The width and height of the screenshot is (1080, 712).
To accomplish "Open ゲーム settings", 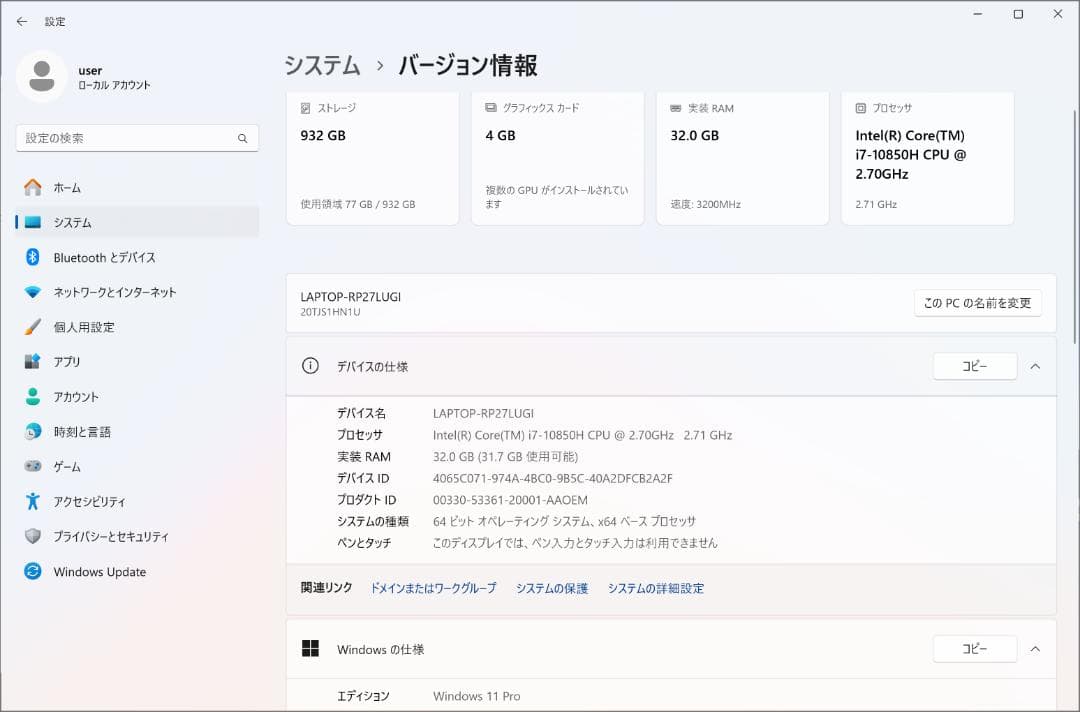I will [72, 466].
